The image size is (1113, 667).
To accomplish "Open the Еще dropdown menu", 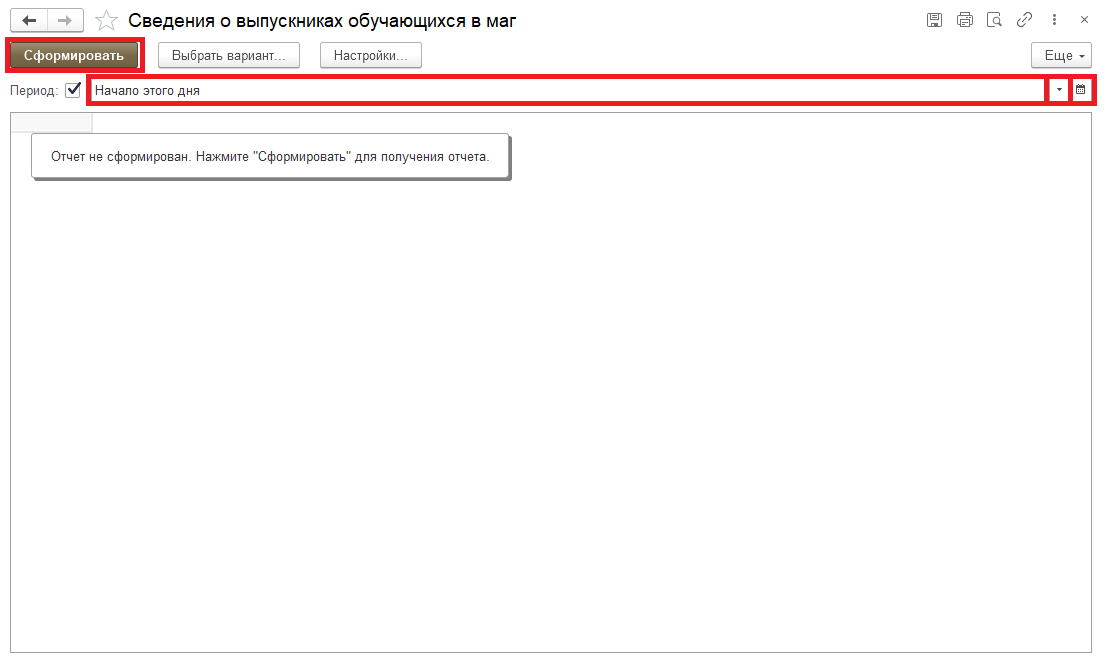I will (x=1060, y=56).
